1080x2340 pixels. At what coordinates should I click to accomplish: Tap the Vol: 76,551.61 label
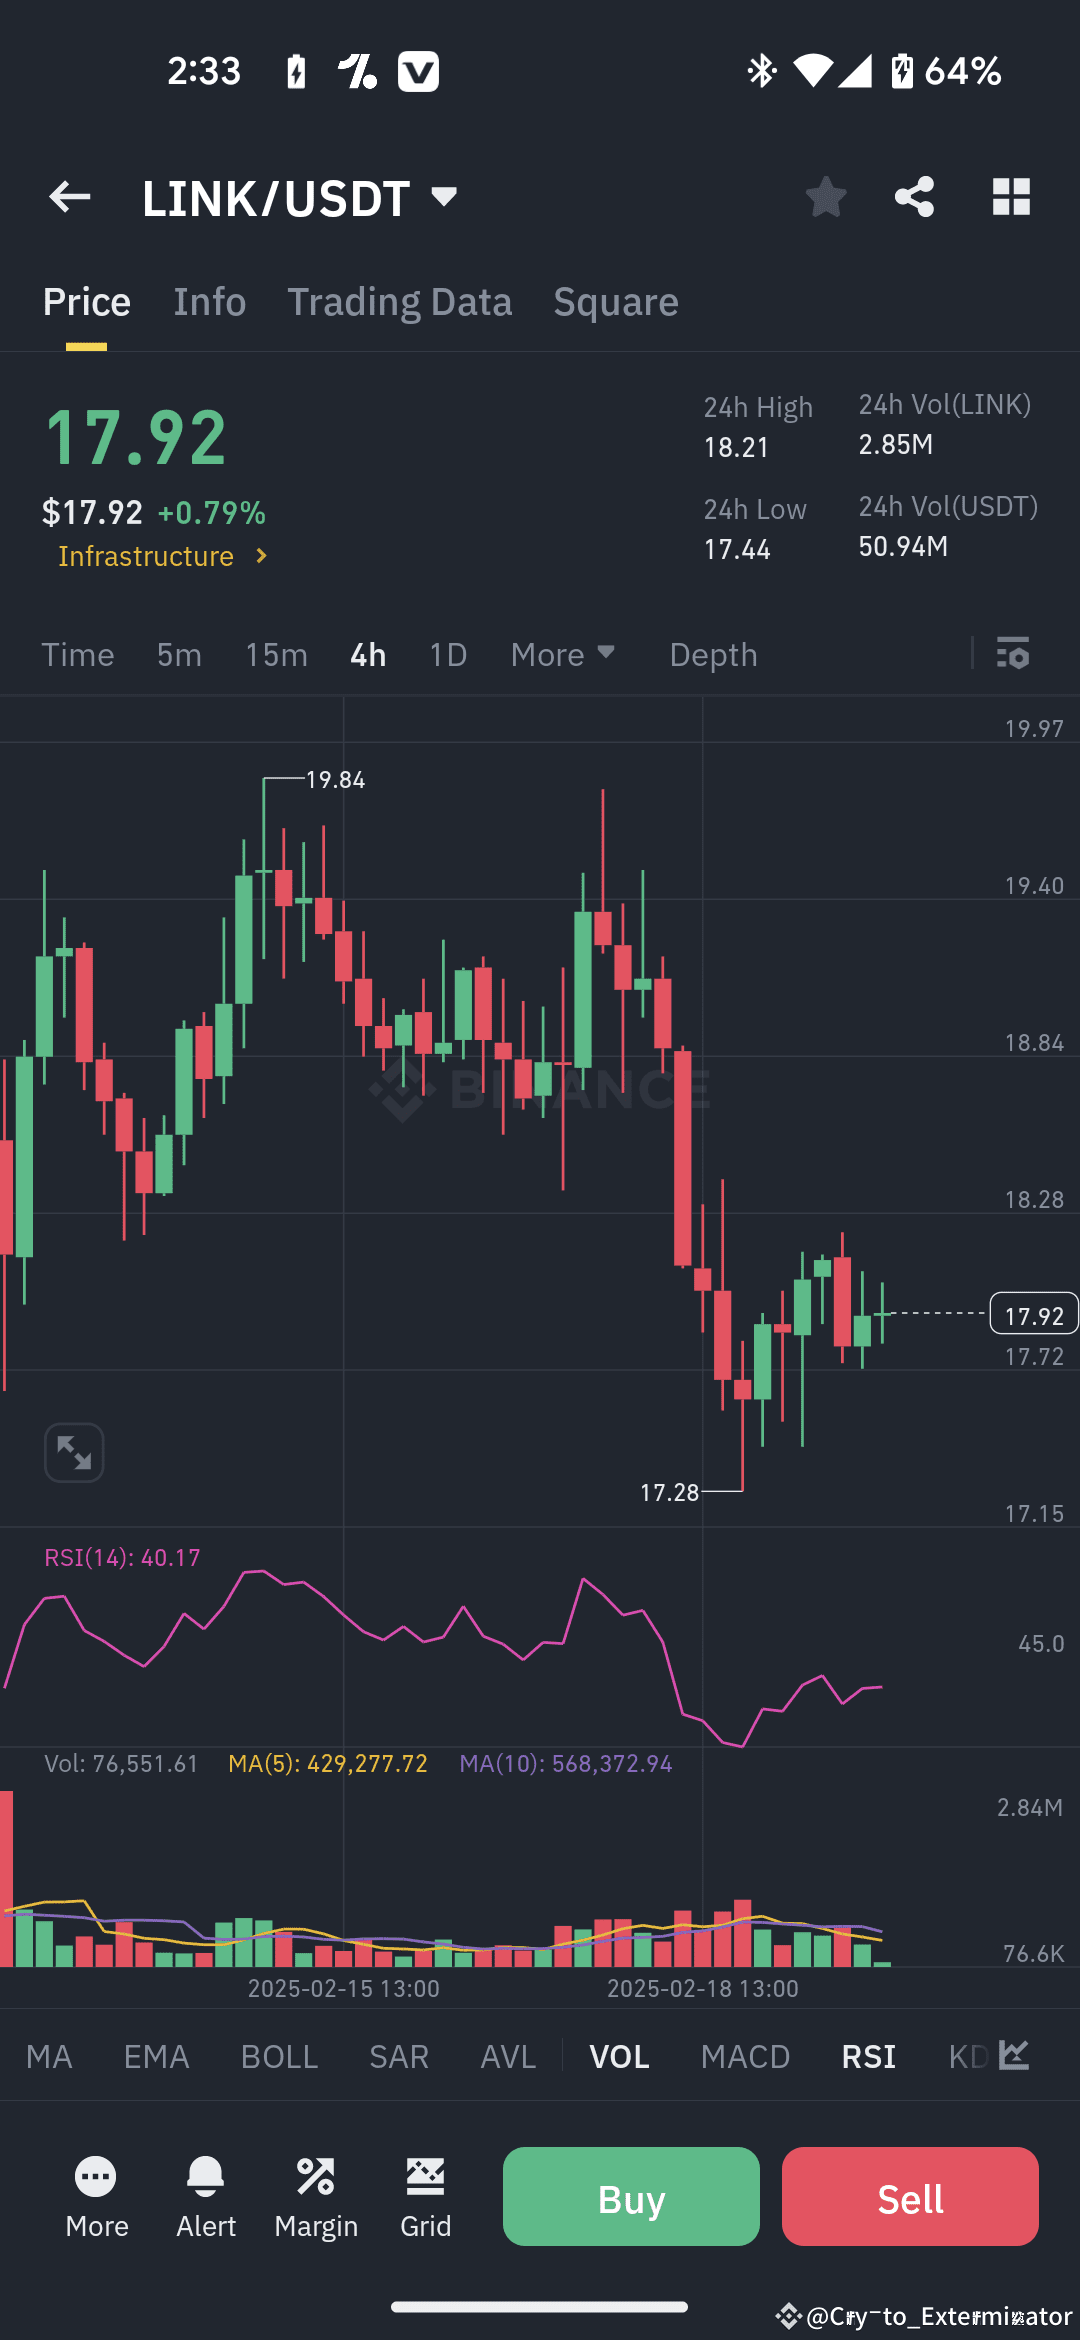coord(121,1764)
